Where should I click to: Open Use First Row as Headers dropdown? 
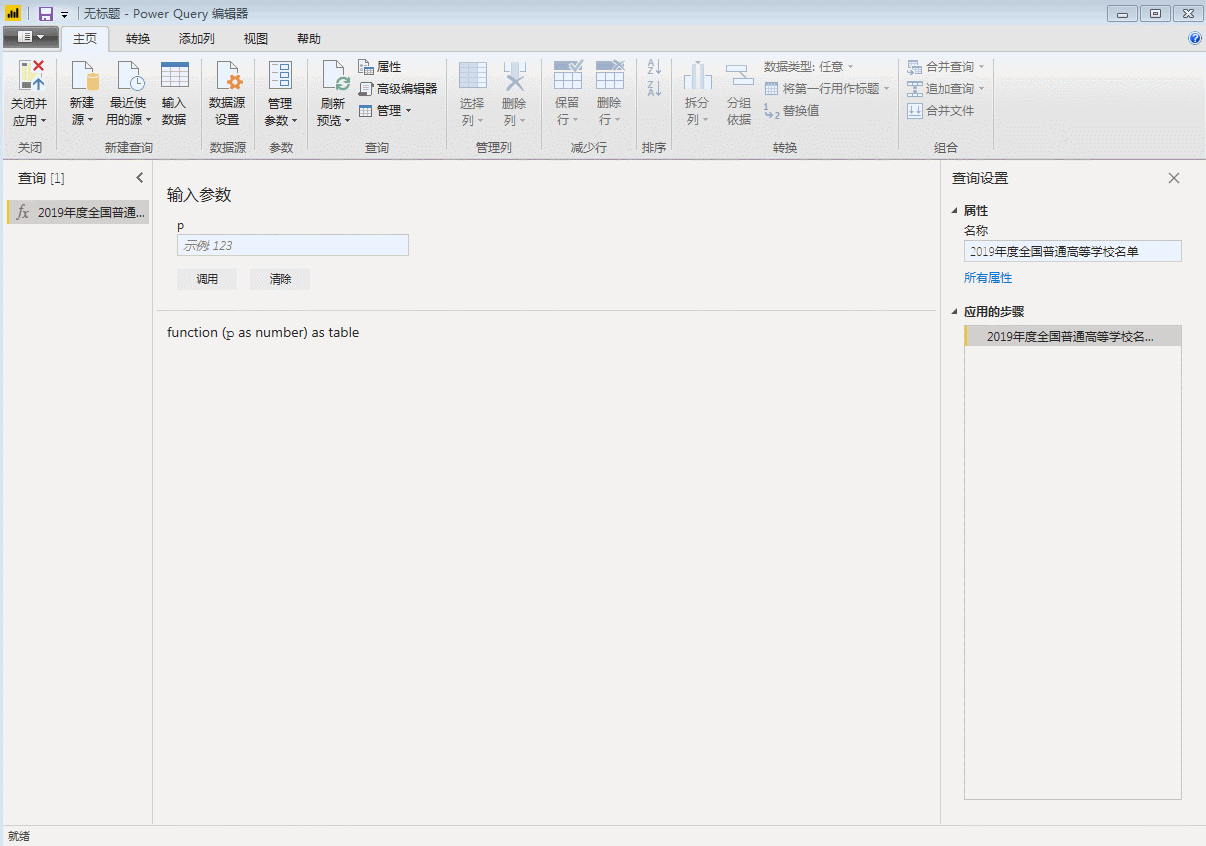click(827, 89)
